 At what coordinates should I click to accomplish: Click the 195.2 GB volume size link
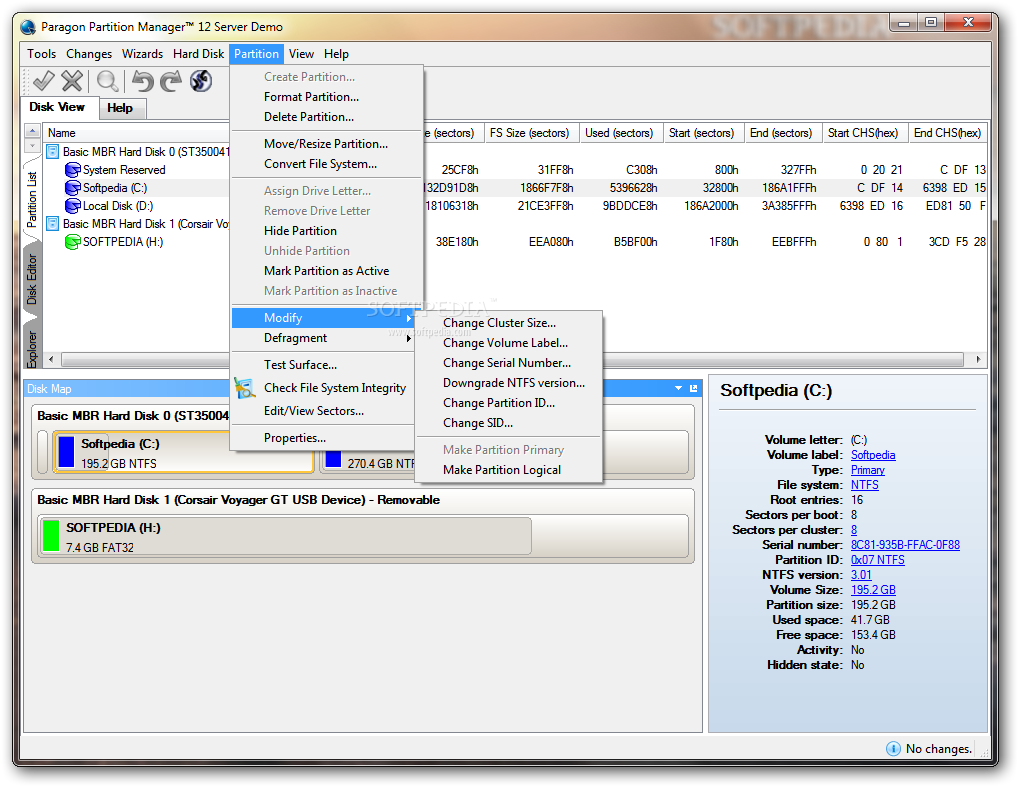click(x=873, y=589)
